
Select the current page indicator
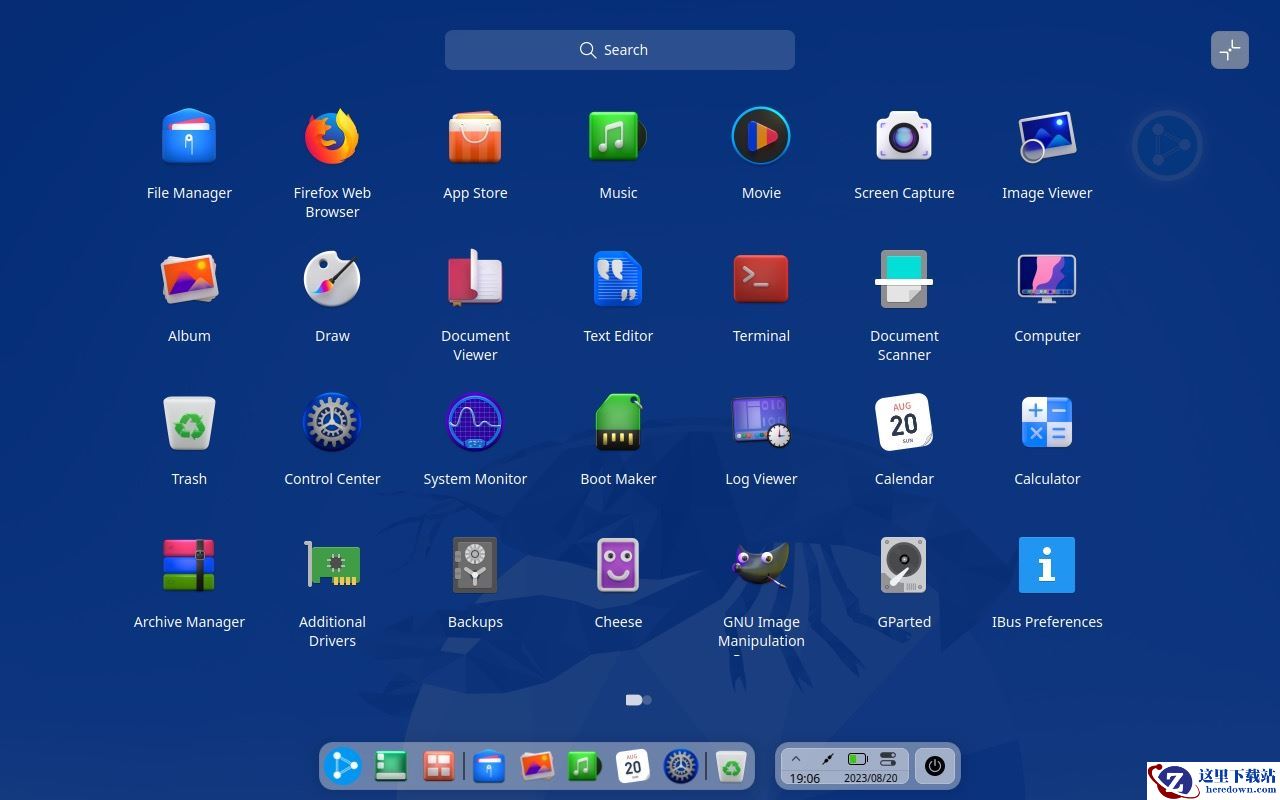pos(633,700)
